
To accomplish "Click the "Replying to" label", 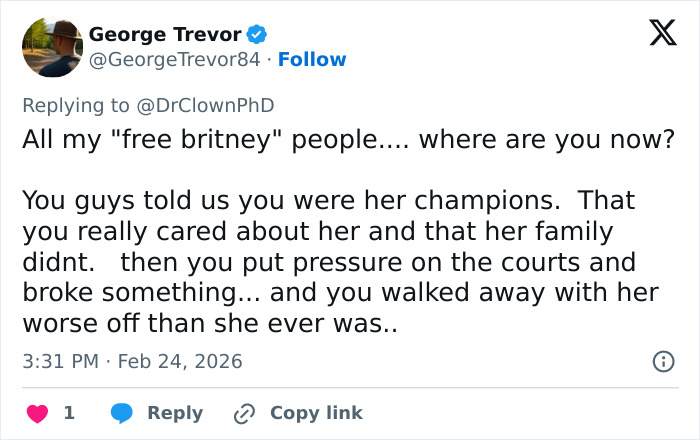I will [x=76, y=105].
